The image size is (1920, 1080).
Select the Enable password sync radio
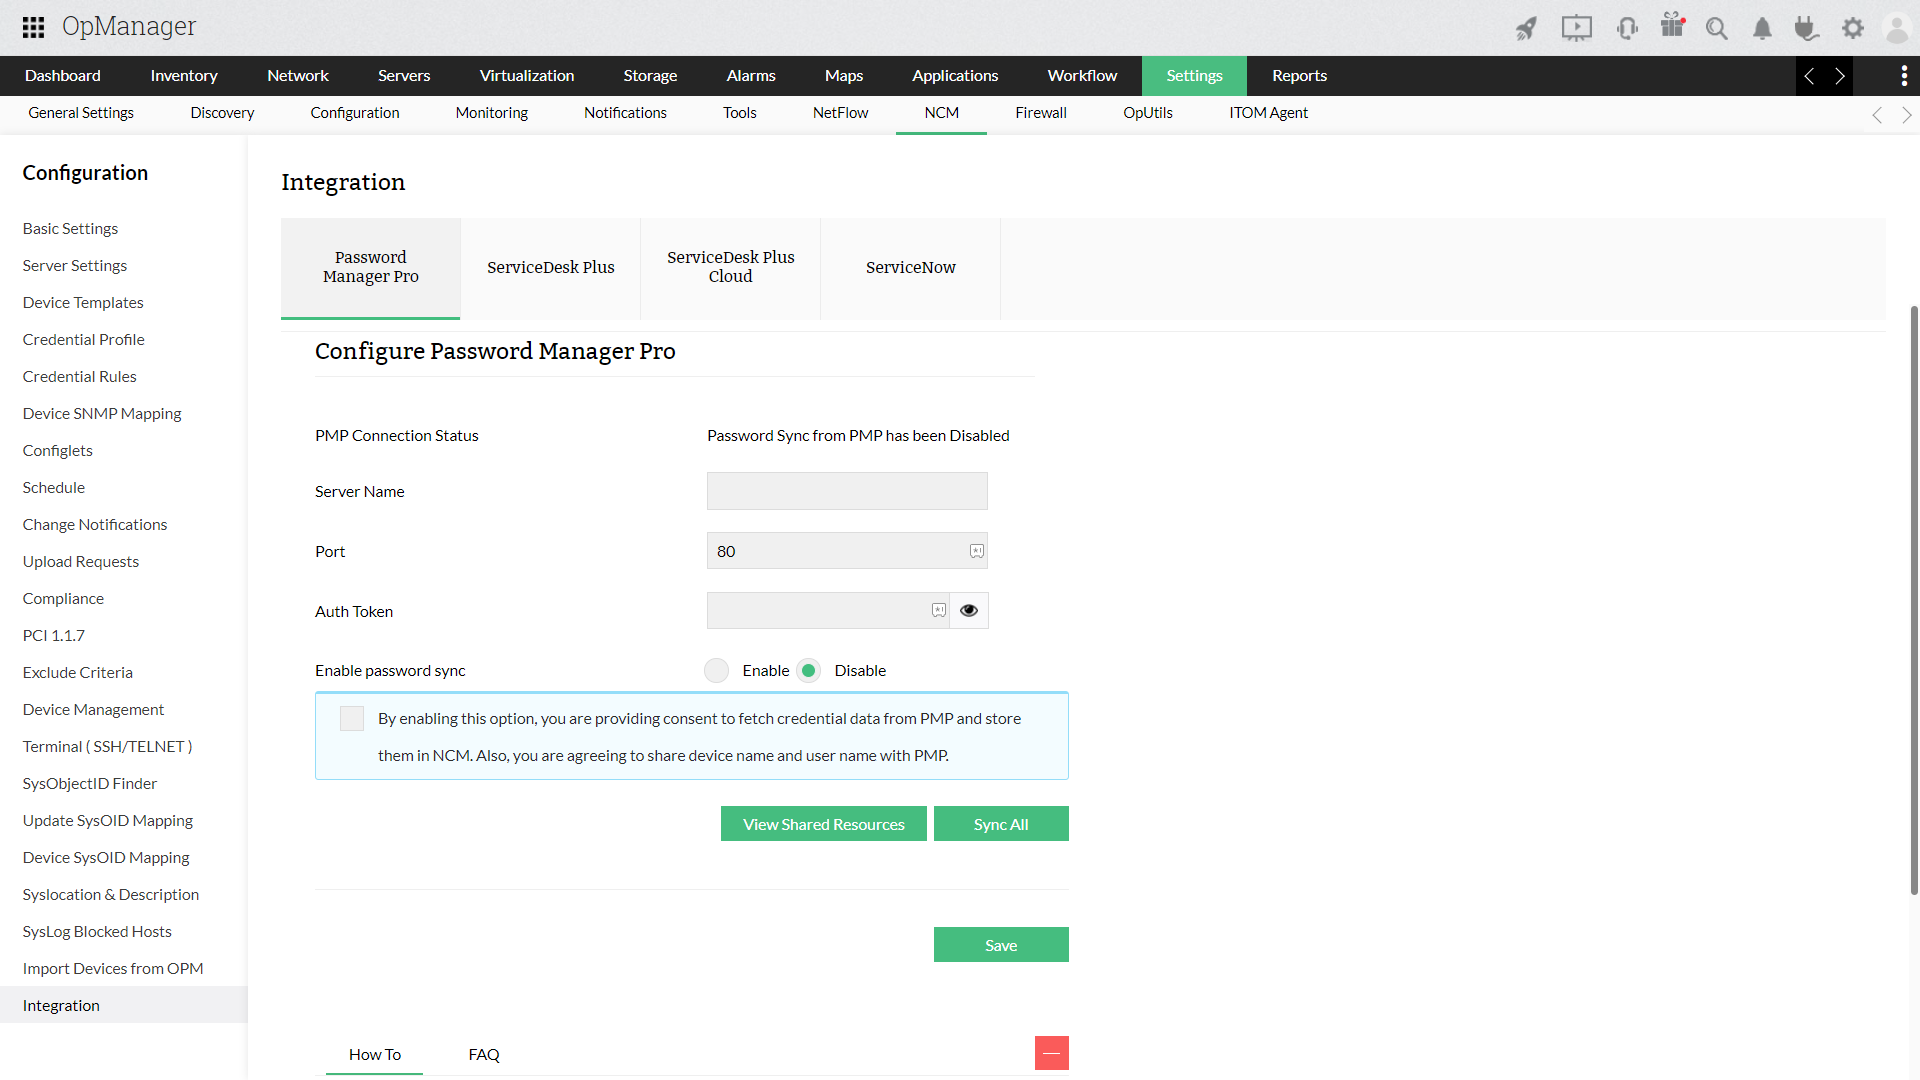(716, 670)
